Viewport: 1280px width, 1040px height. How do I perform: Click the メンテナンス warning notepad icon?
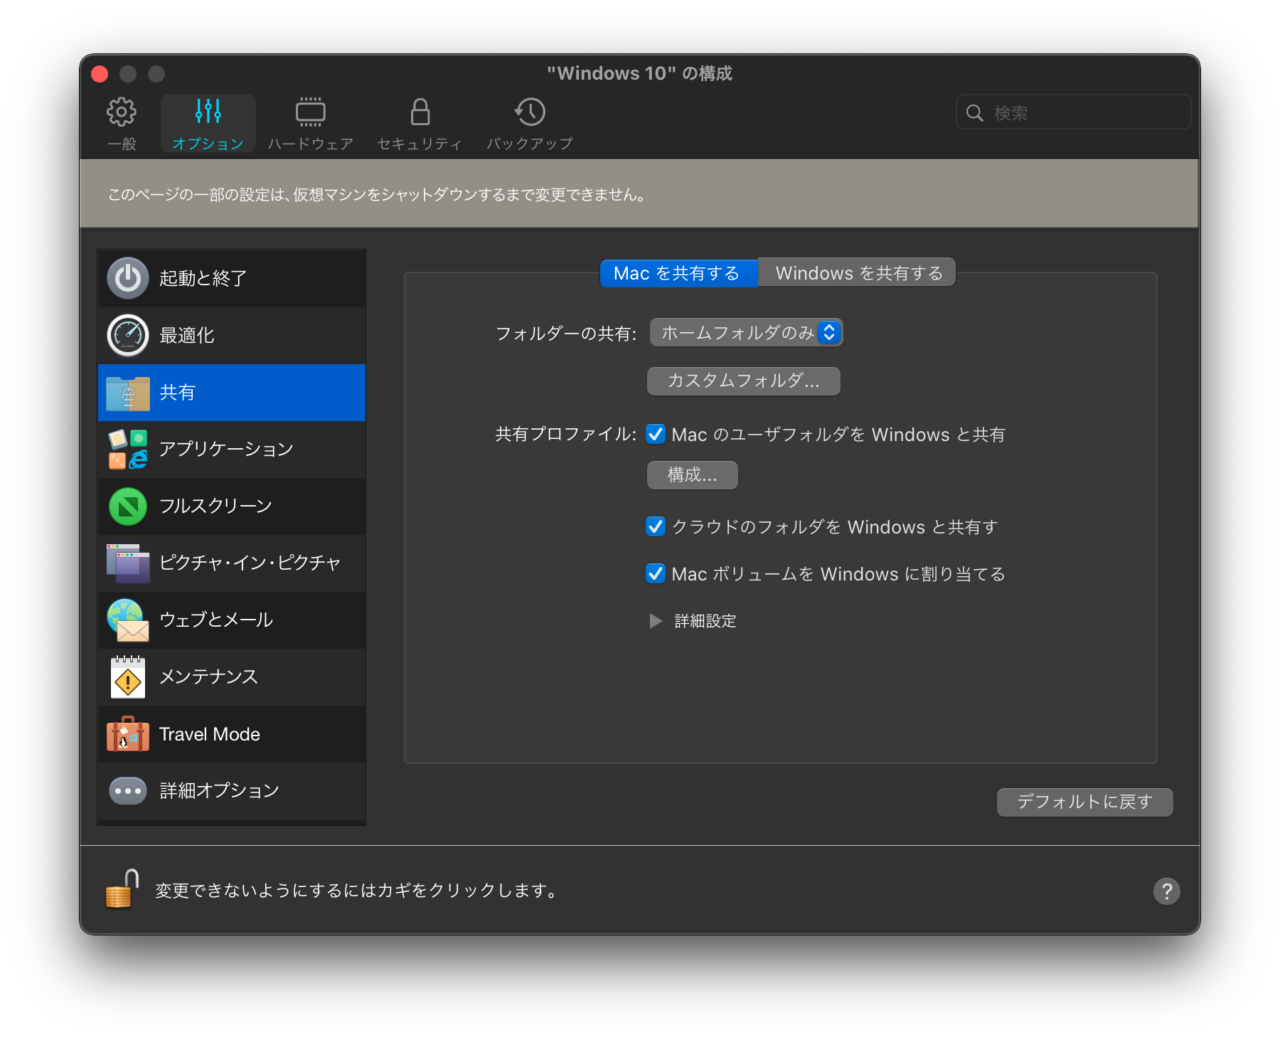pyautogui.click(x=128, y=677)
